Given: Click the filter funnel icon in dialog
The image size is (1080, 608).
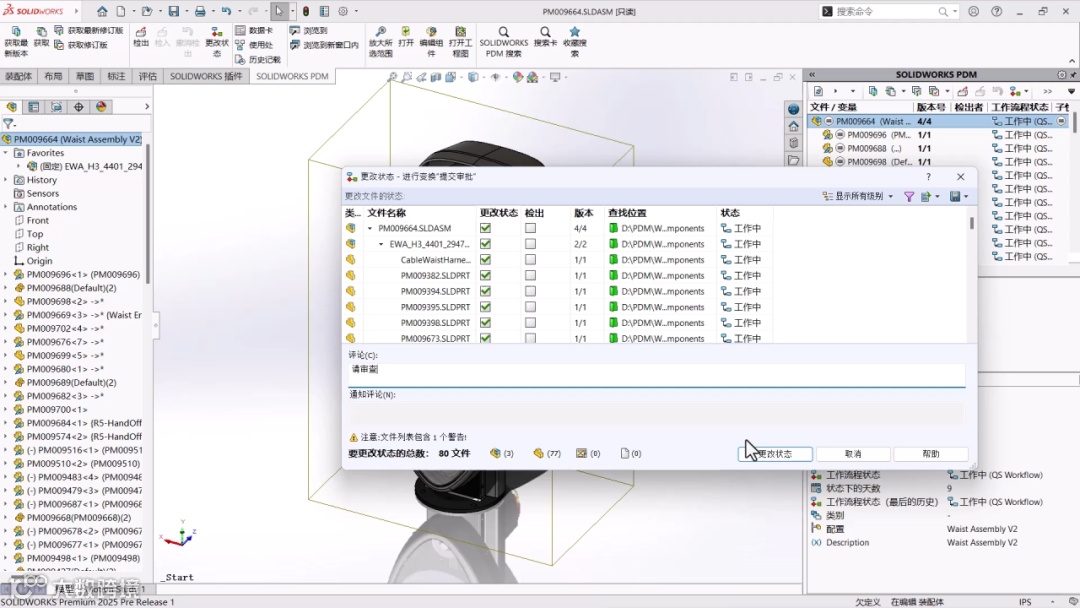Looking at the screenshot, I should click(x=908, y=196).
